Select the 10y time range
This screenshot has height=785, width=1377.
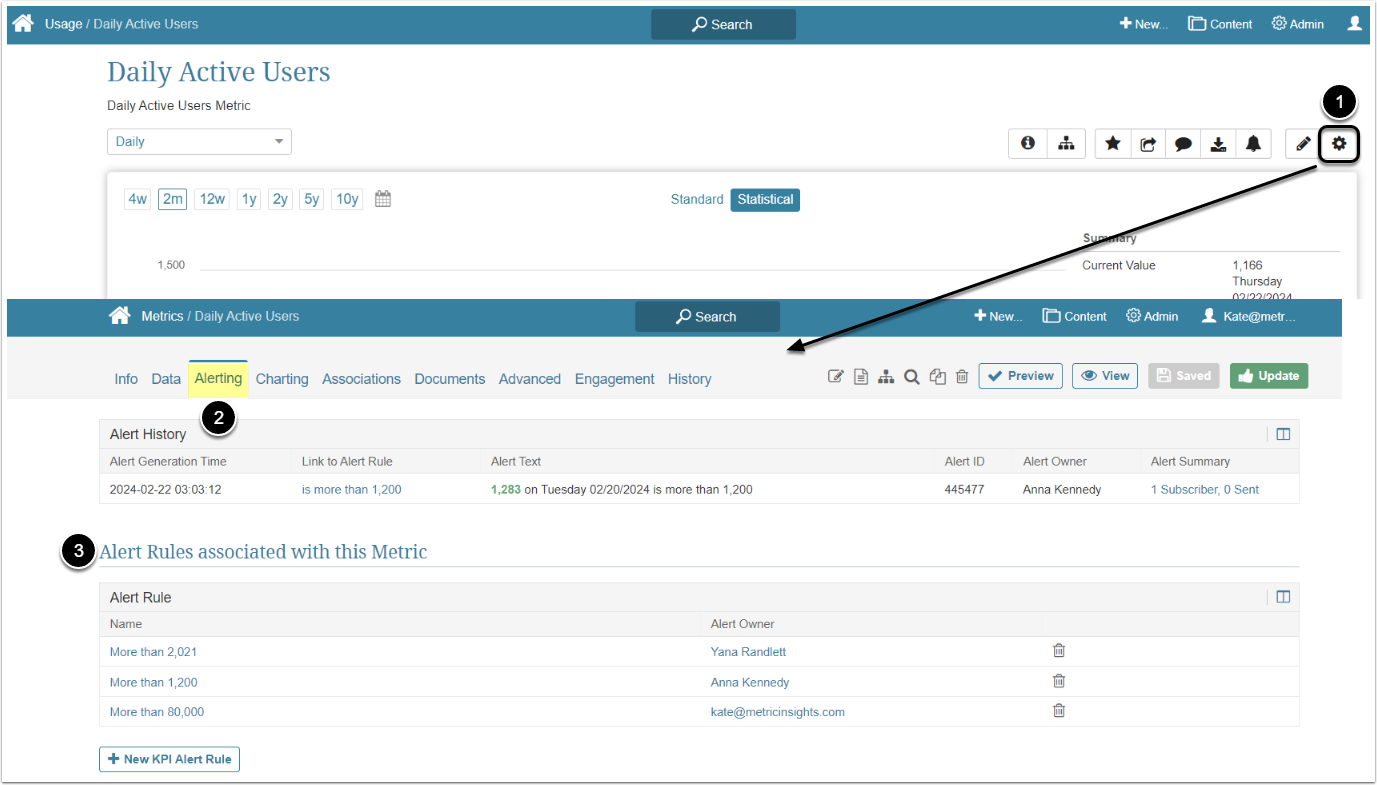point(347,199)
